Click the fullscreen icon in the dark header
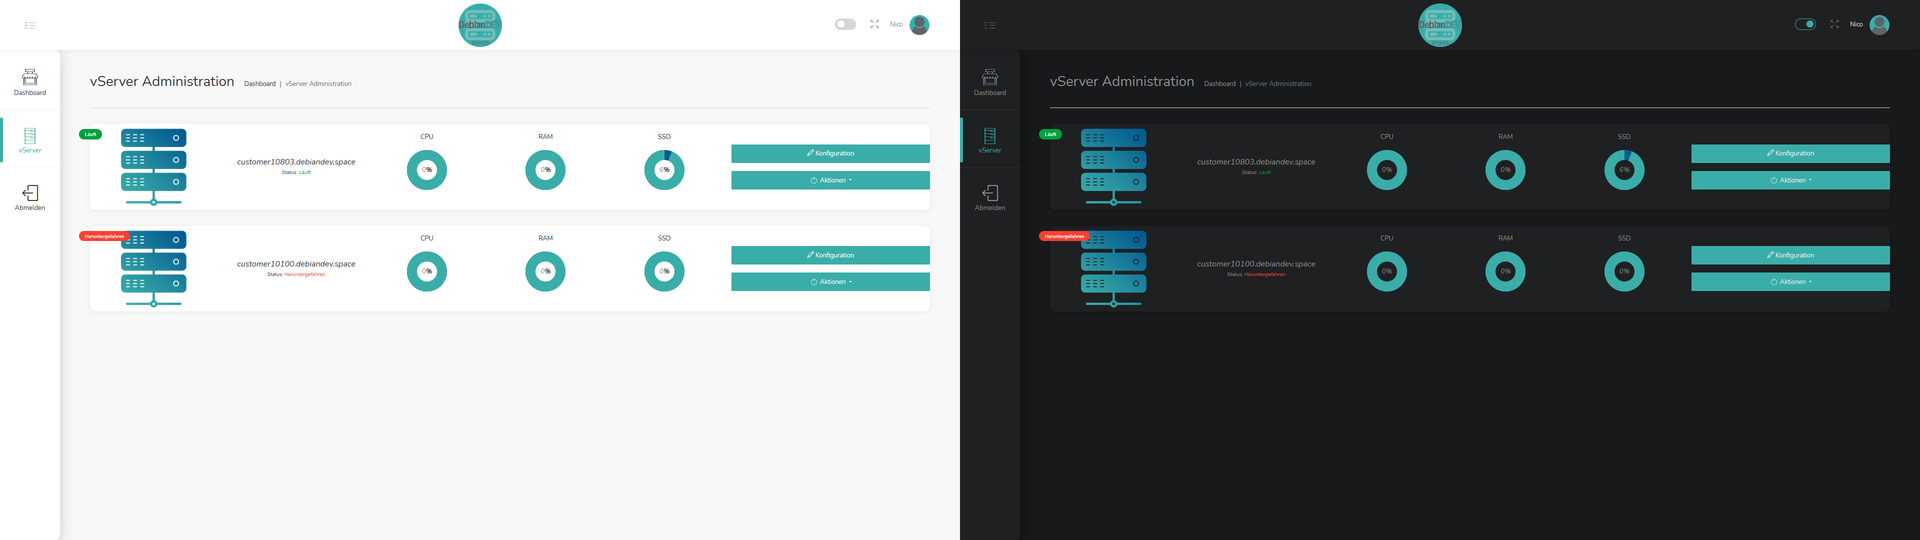 [x=1834, y=24]
